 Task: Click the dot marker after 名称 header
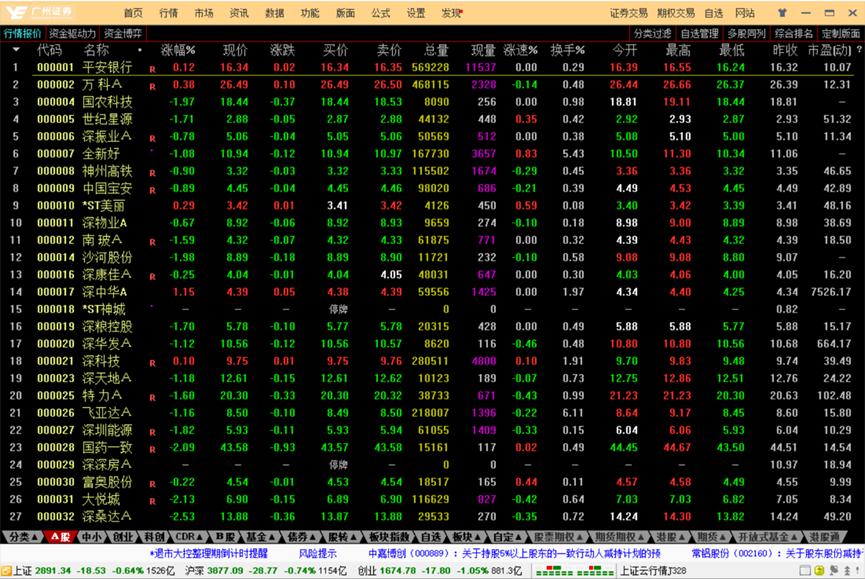click(x=140, y=50)
